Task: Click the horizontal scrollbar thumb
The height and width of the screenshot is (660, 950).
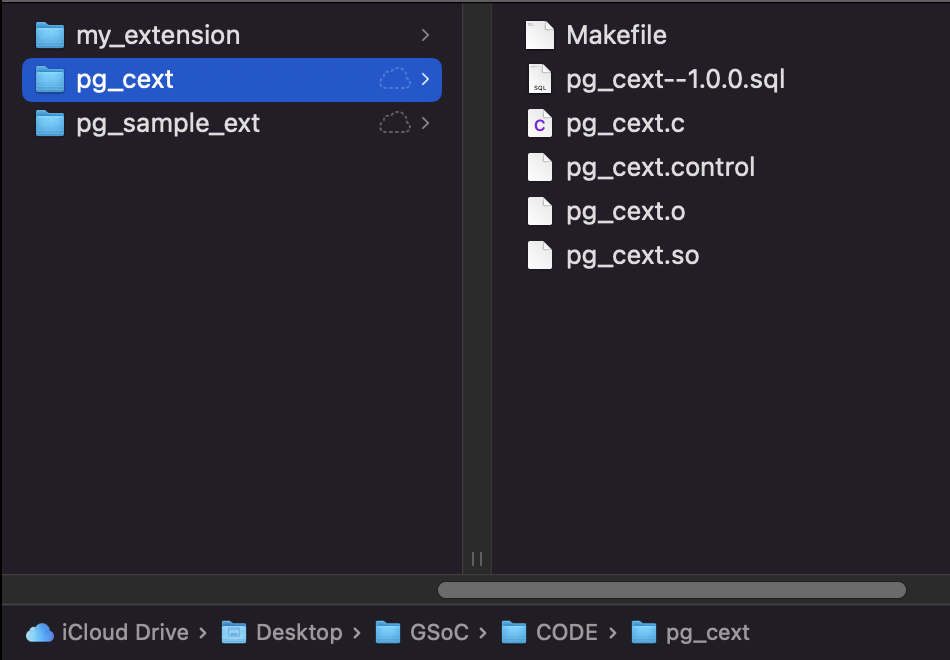Action: [x=671, y=590]
